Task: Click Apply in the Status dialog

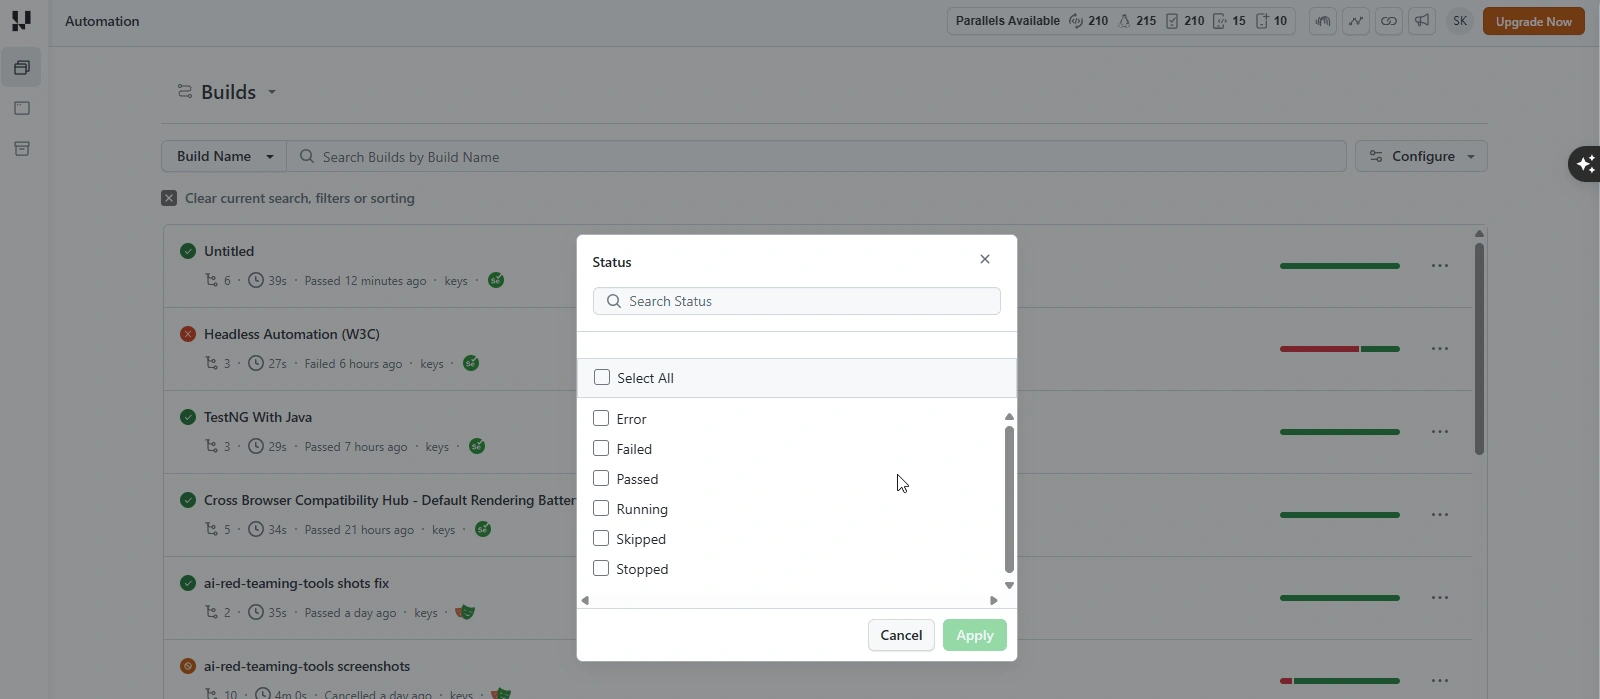Action: pyautogui.click(x=975, y=635)
